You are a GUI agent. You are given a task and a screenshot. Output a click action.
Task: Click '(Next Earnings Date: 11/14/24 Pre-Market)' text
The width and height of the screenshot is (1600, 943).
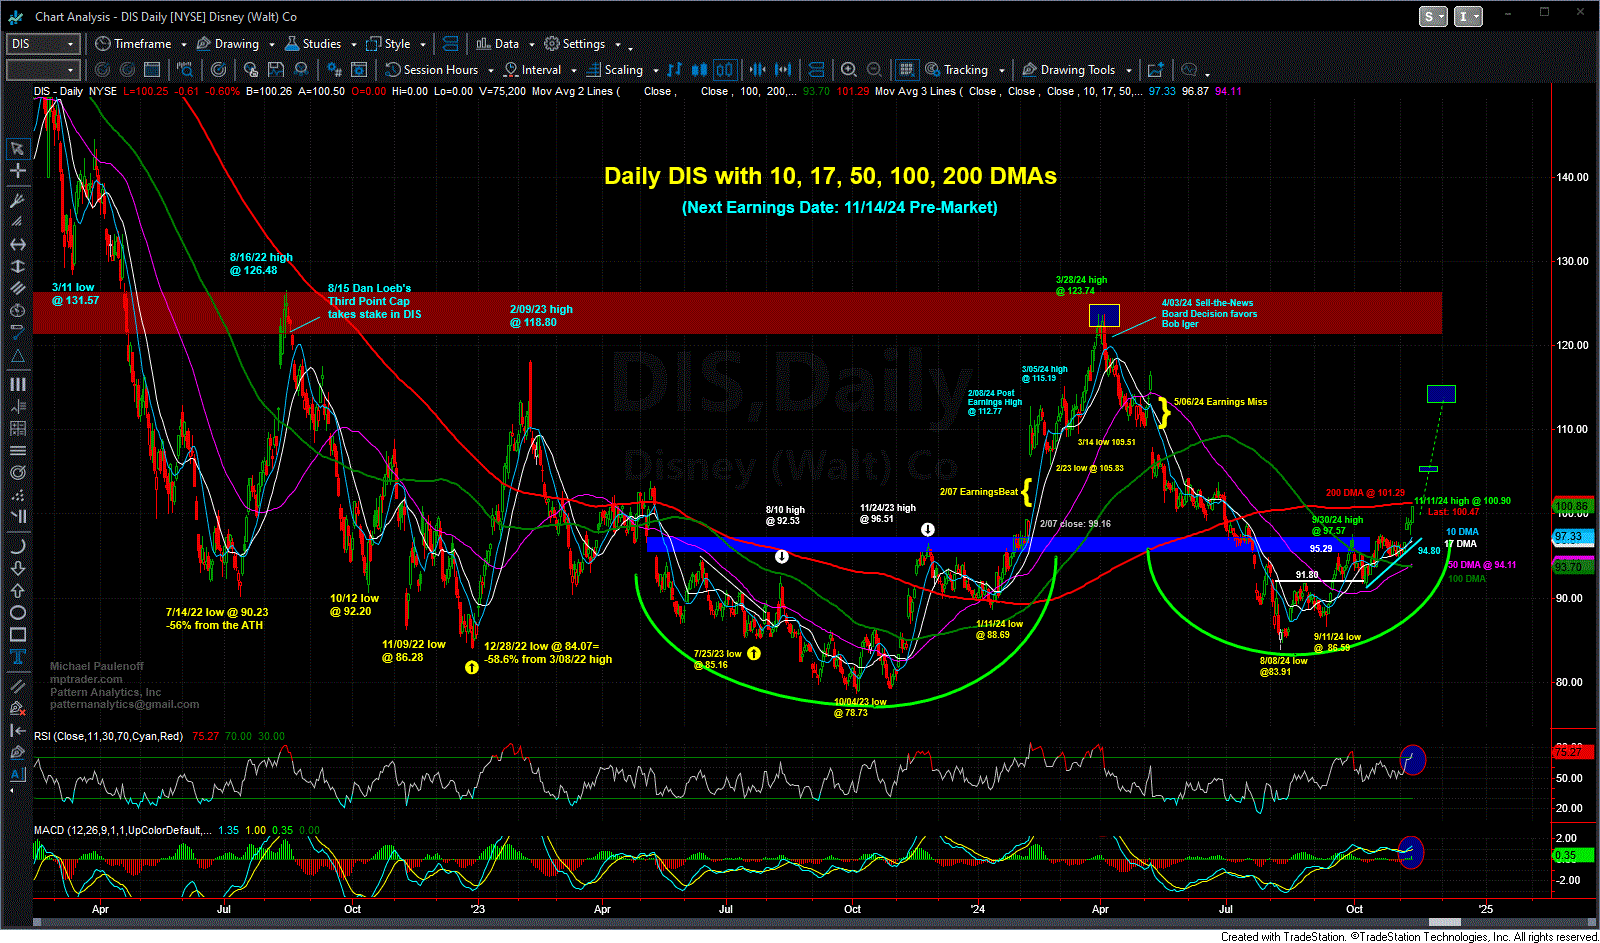pyautogui.click(x=840, y=207)
